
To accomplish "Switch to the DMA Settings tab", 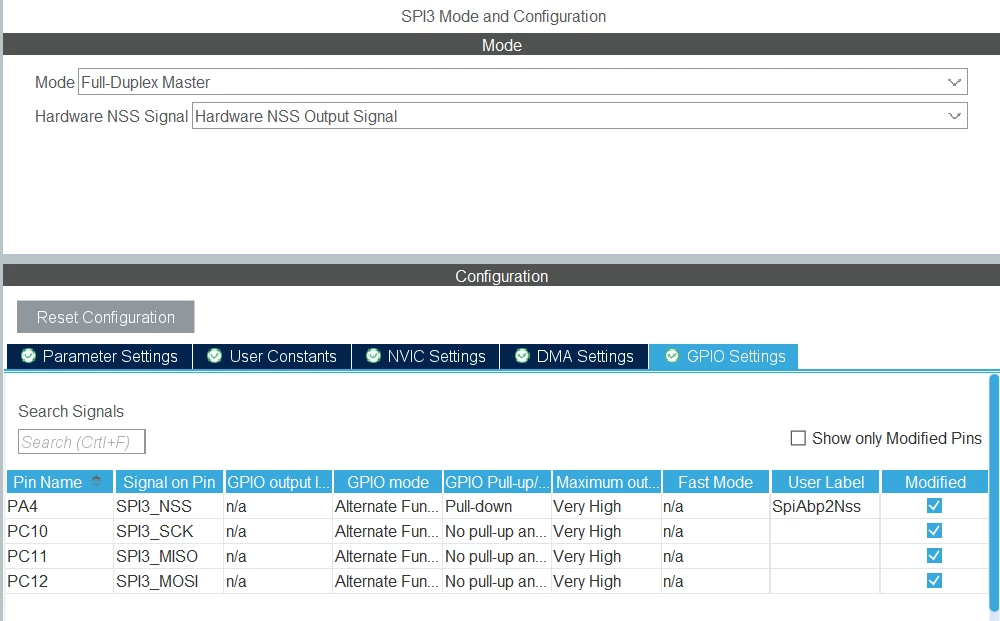I will (x=574, y=356).
